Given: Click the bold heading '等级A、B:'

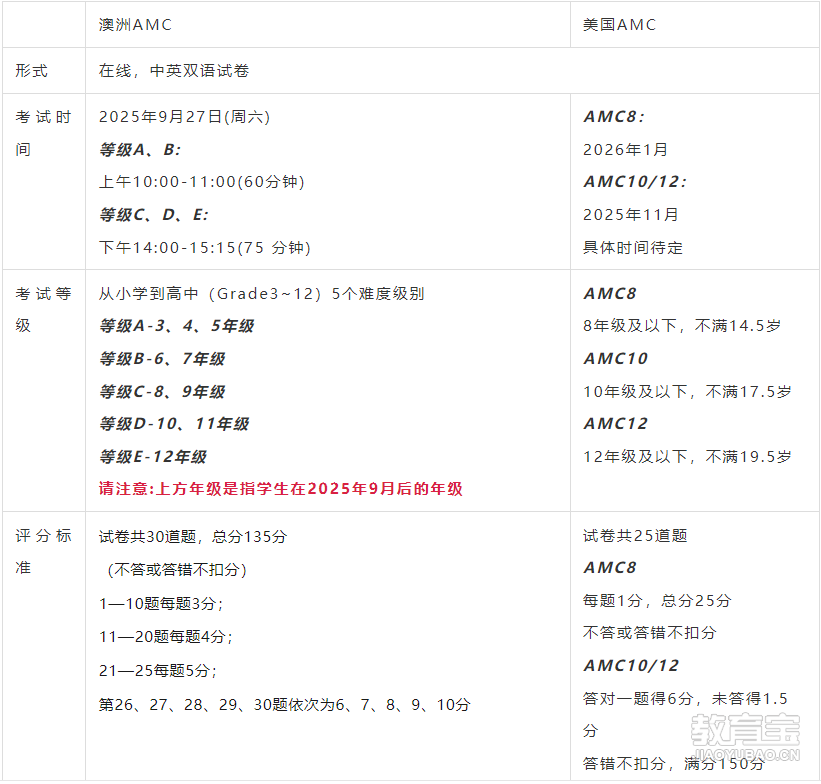Looking at the screenshot, I should [x=140, y=150].
